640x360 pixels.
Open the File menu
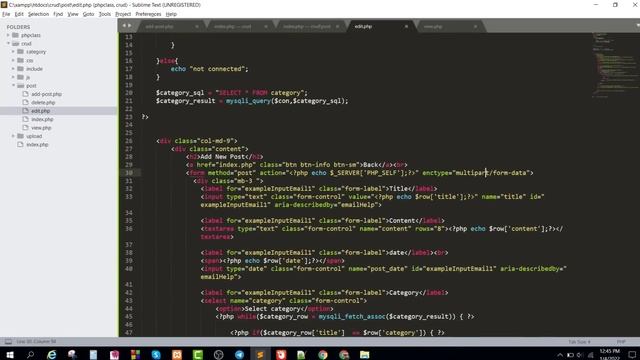pyautogui.click(x=6, y=14)
